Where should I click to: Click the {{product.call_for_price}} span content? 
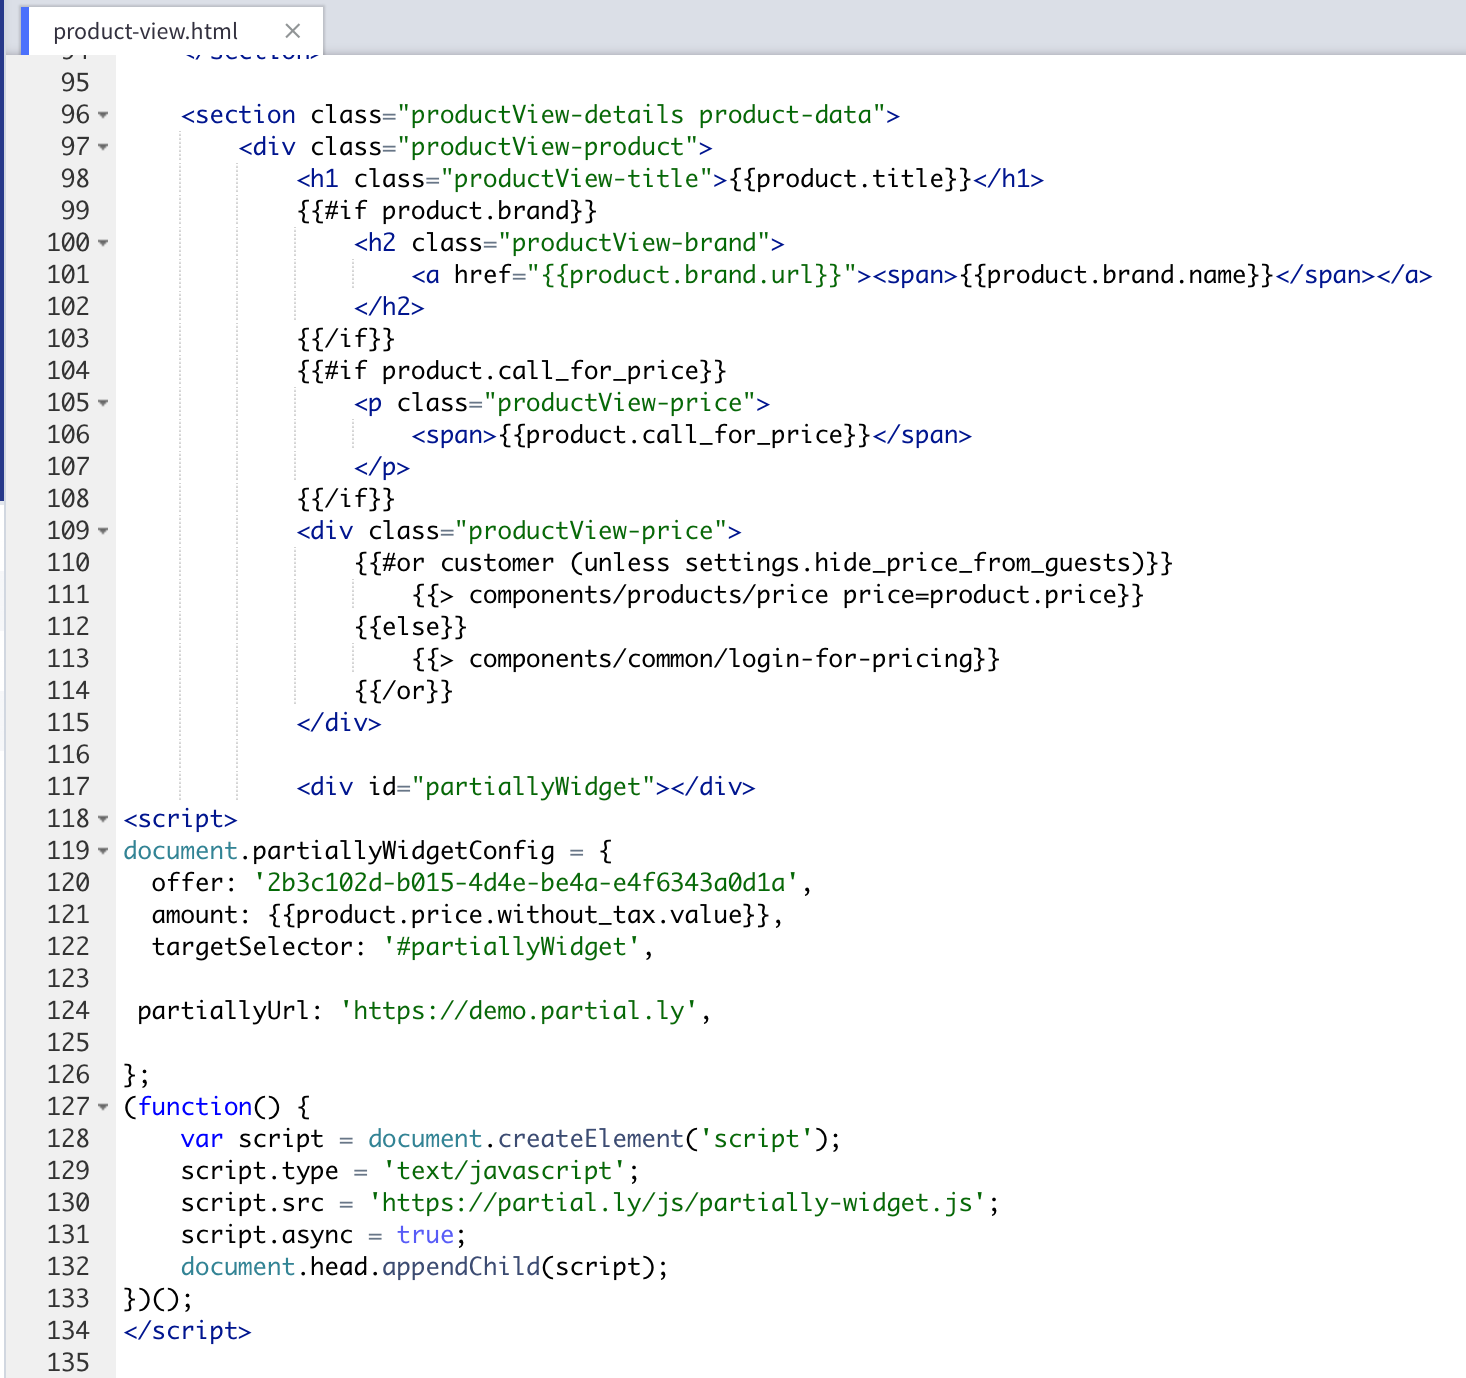(684, 435)
